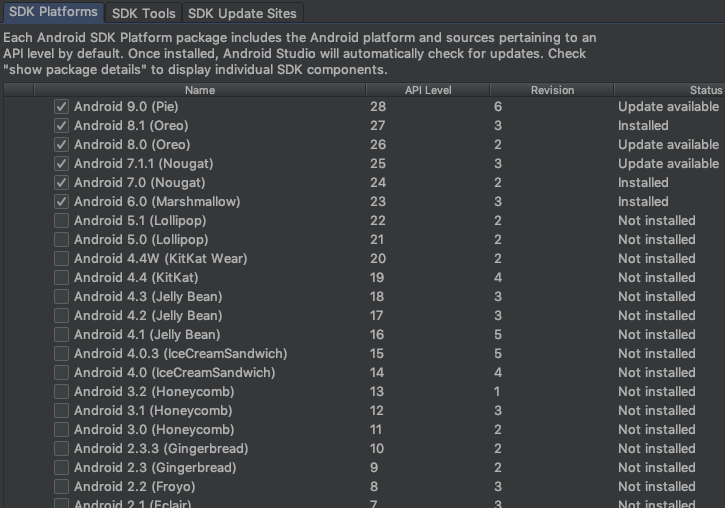Select the SDK Platforms tab

[53, 13]
